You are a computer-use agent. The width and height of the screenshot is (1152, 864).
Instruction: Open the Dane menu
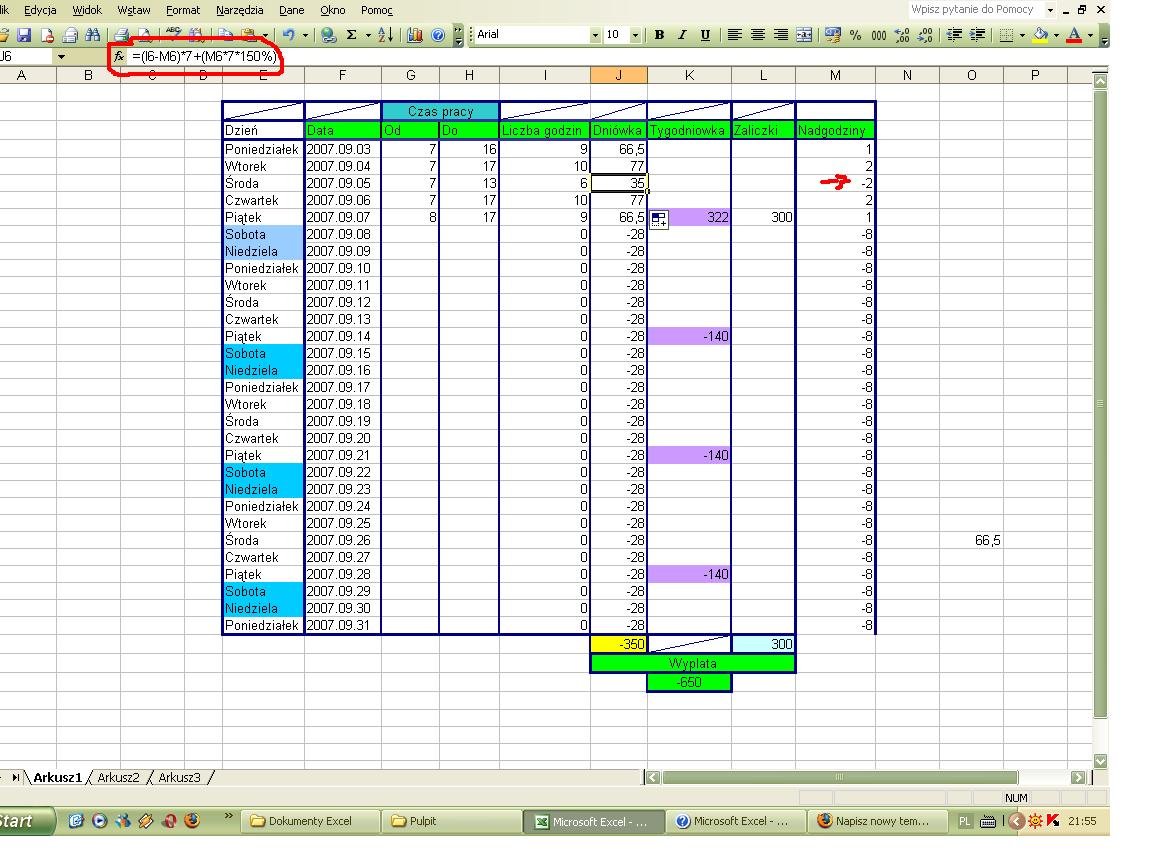[x=292, y=10]
